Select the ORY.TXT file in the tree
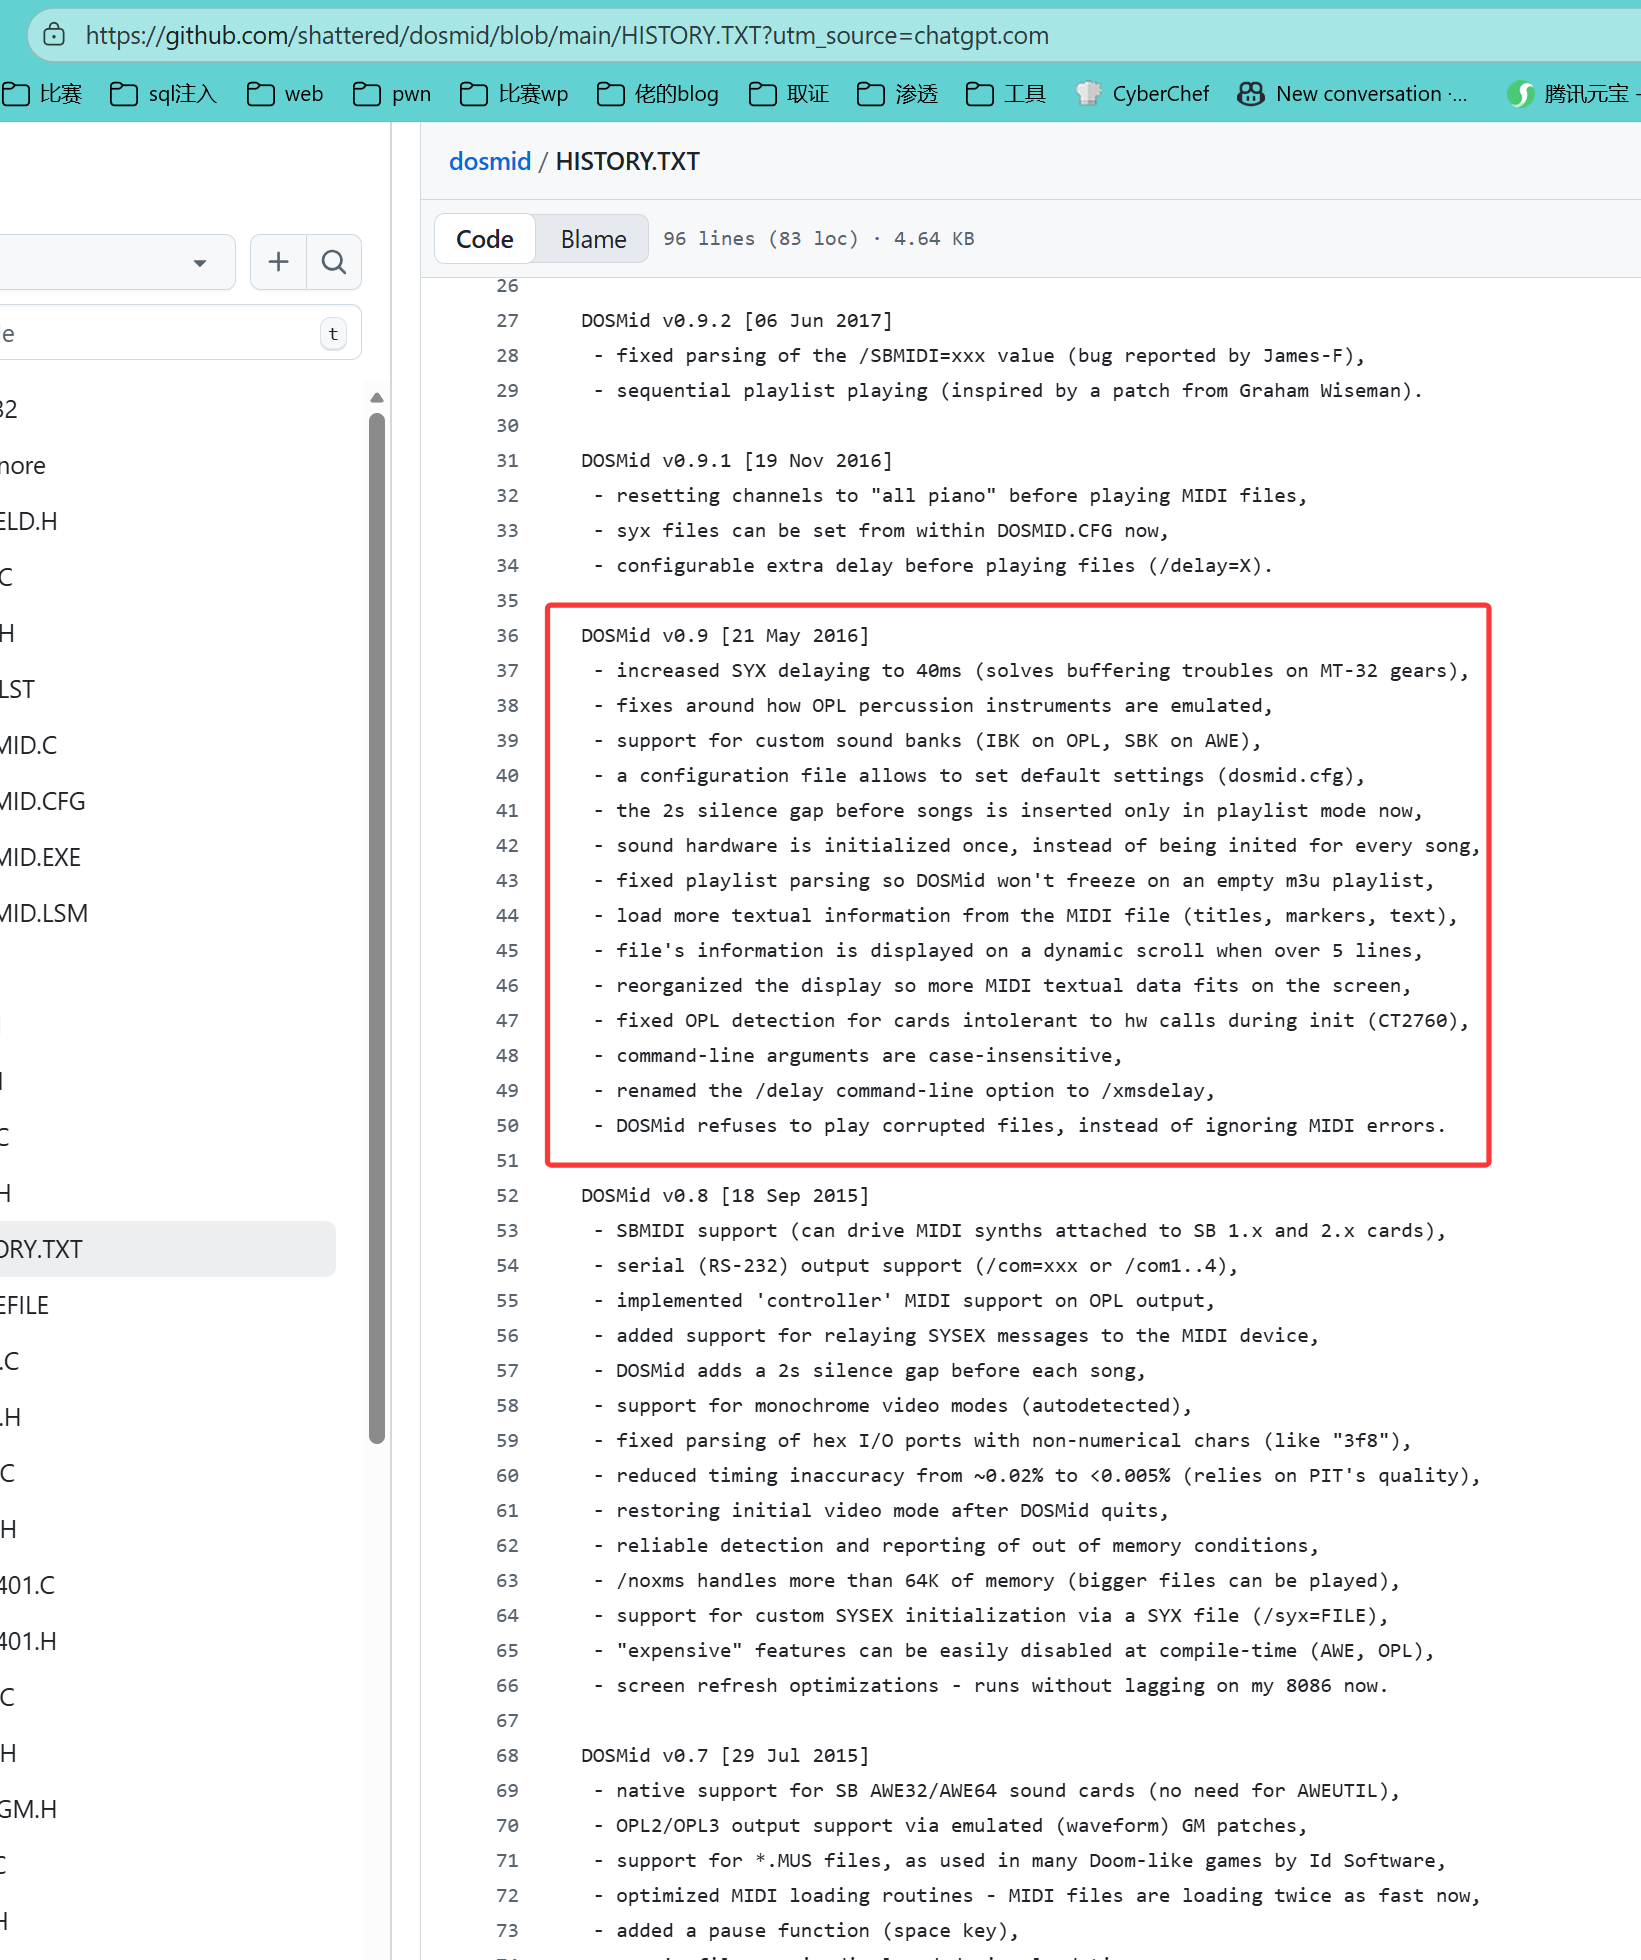1641x1960 pixels. pos(168,1249)
